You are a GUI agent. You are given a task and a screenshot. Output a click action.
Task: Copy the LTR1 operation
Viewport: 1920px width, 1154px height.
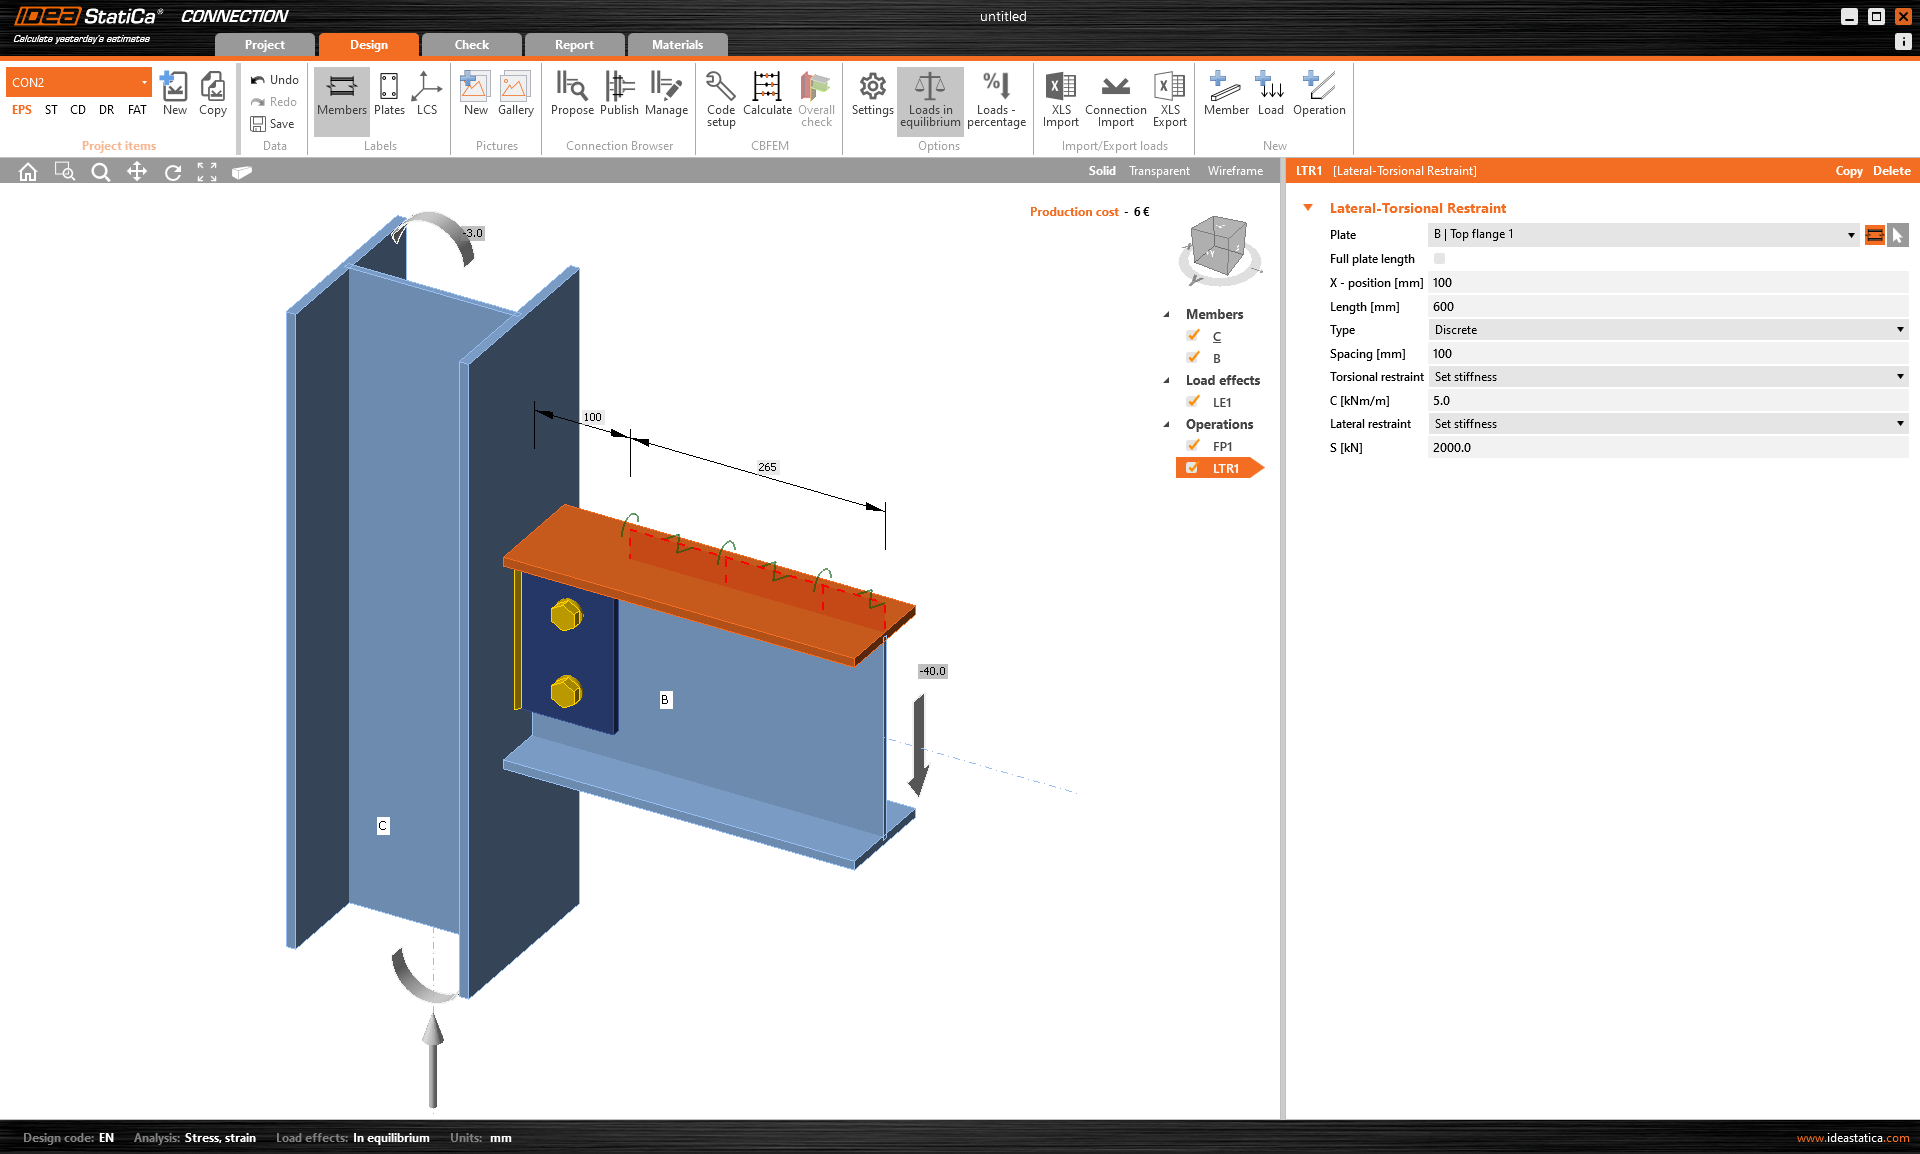tap(1849, 170)
